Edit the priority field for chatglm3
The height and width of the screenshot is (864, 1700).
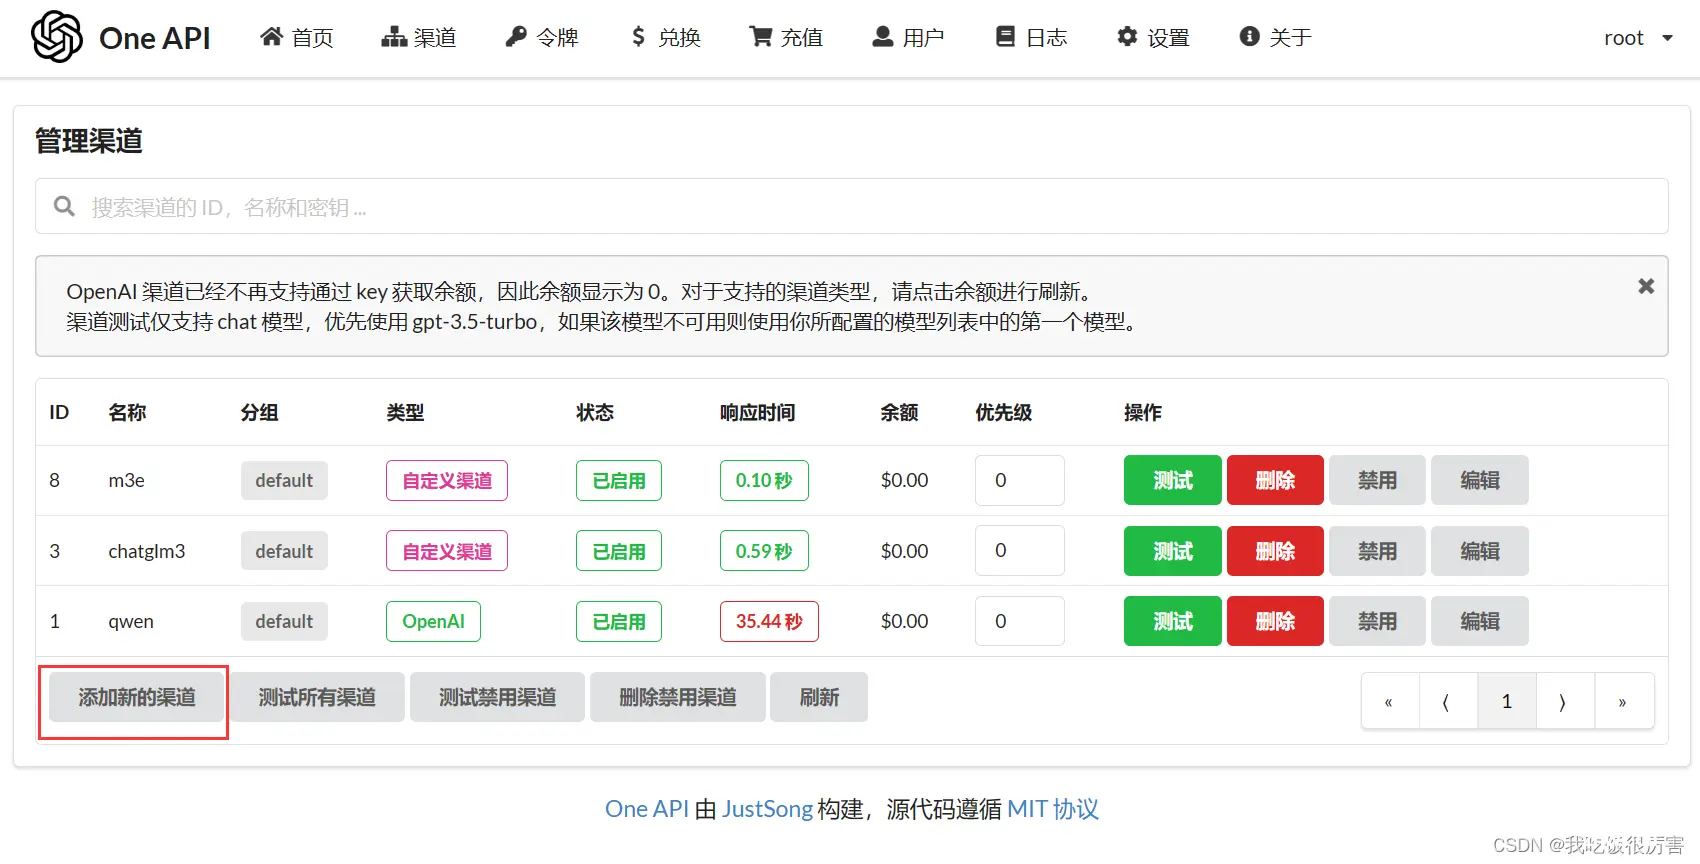[x=1019, y=550]
